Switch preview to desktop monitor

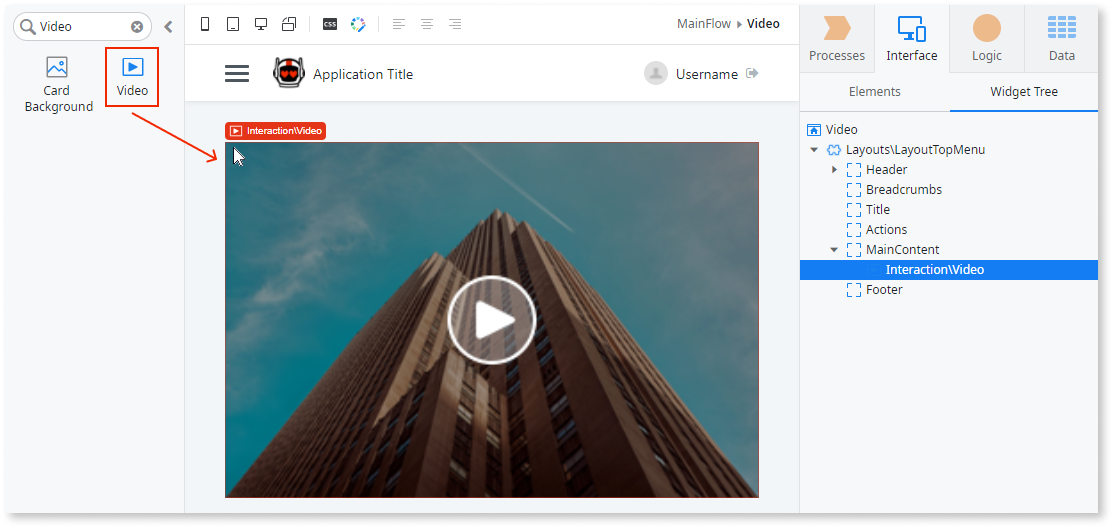261,24
